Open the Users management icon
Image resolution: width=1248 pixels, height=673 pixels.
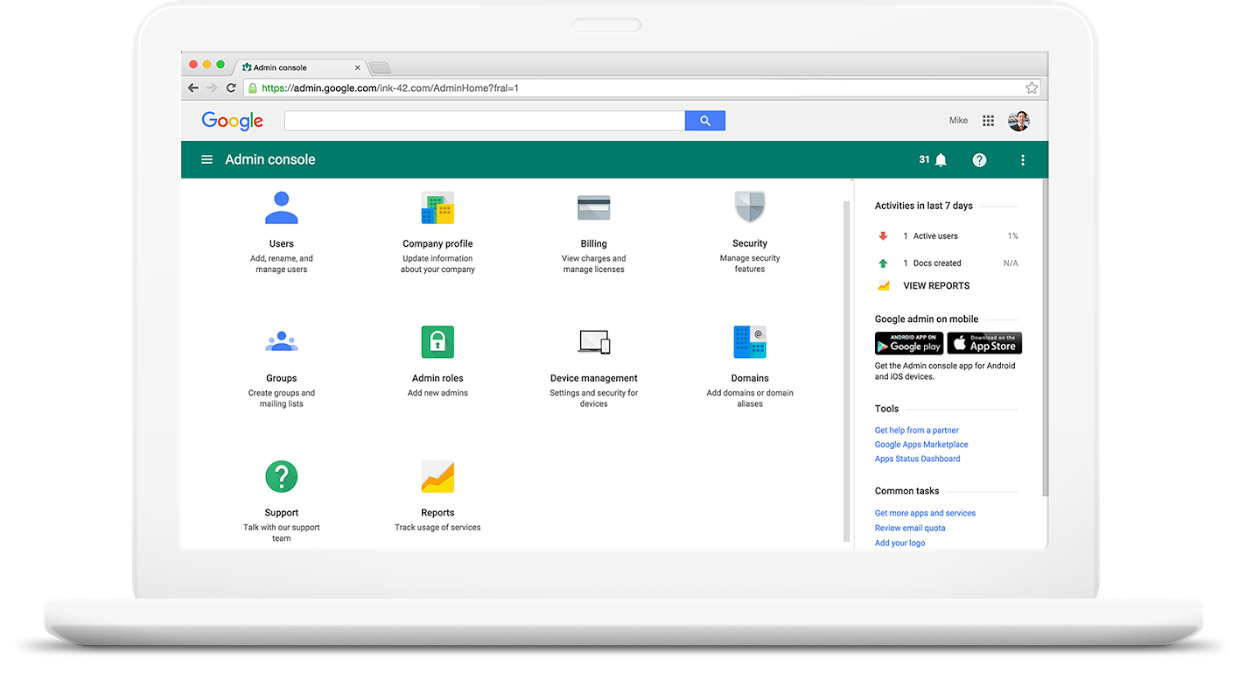281,208
